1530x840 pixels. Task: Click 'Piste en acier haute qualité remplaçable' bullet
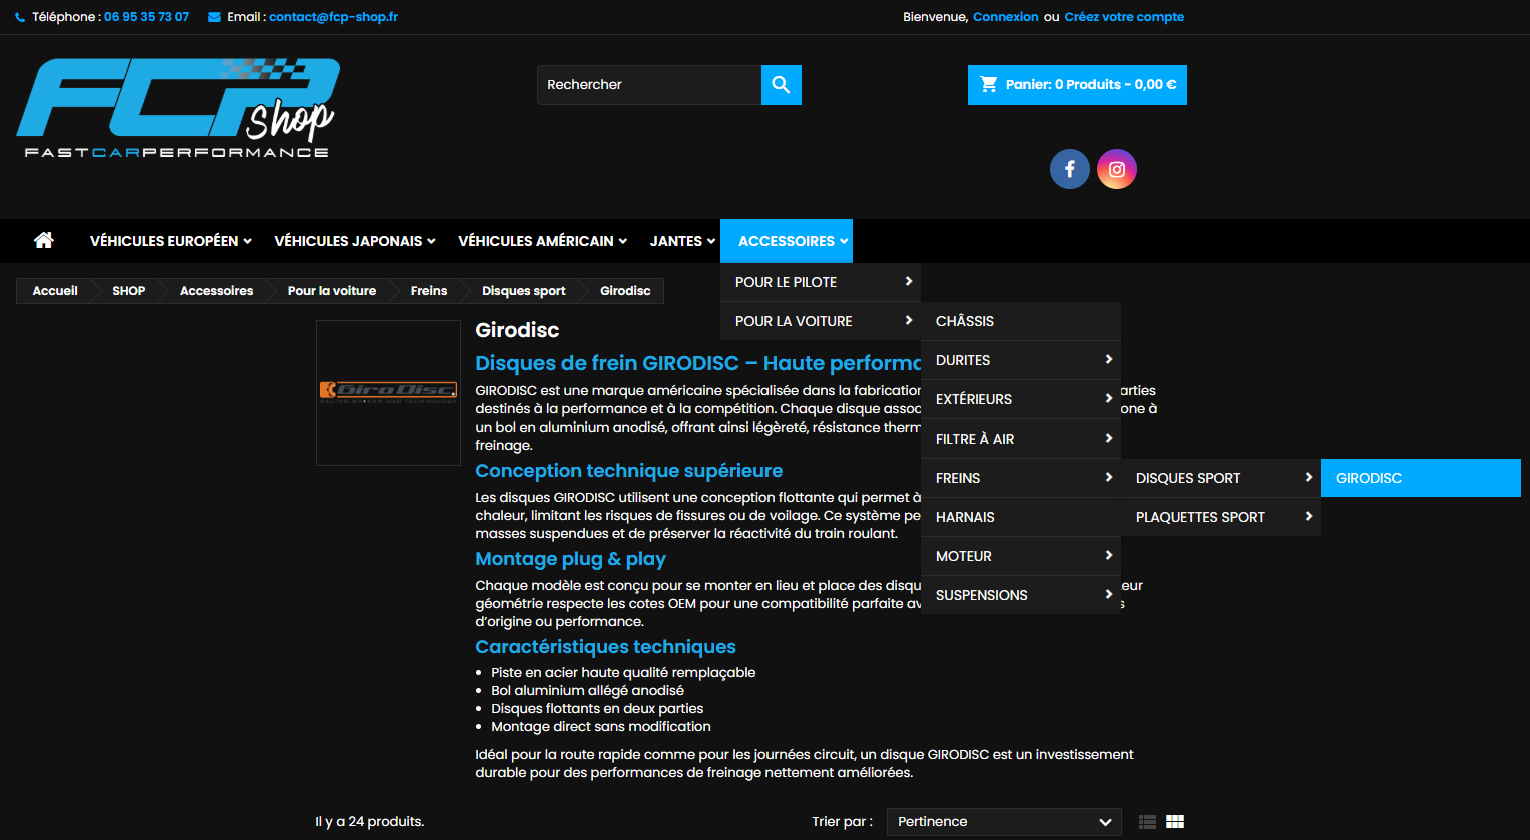623,673
